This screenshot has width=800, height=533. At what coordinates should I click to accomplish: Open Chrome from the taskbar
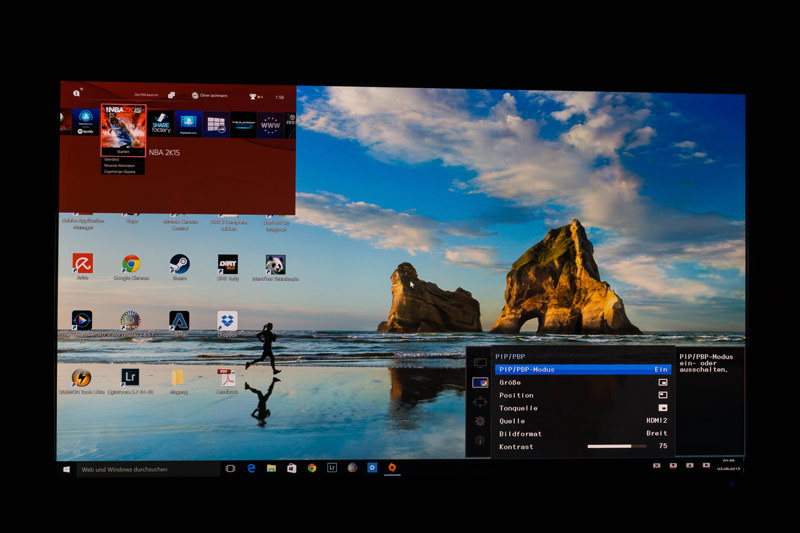(x=312, y=468)
